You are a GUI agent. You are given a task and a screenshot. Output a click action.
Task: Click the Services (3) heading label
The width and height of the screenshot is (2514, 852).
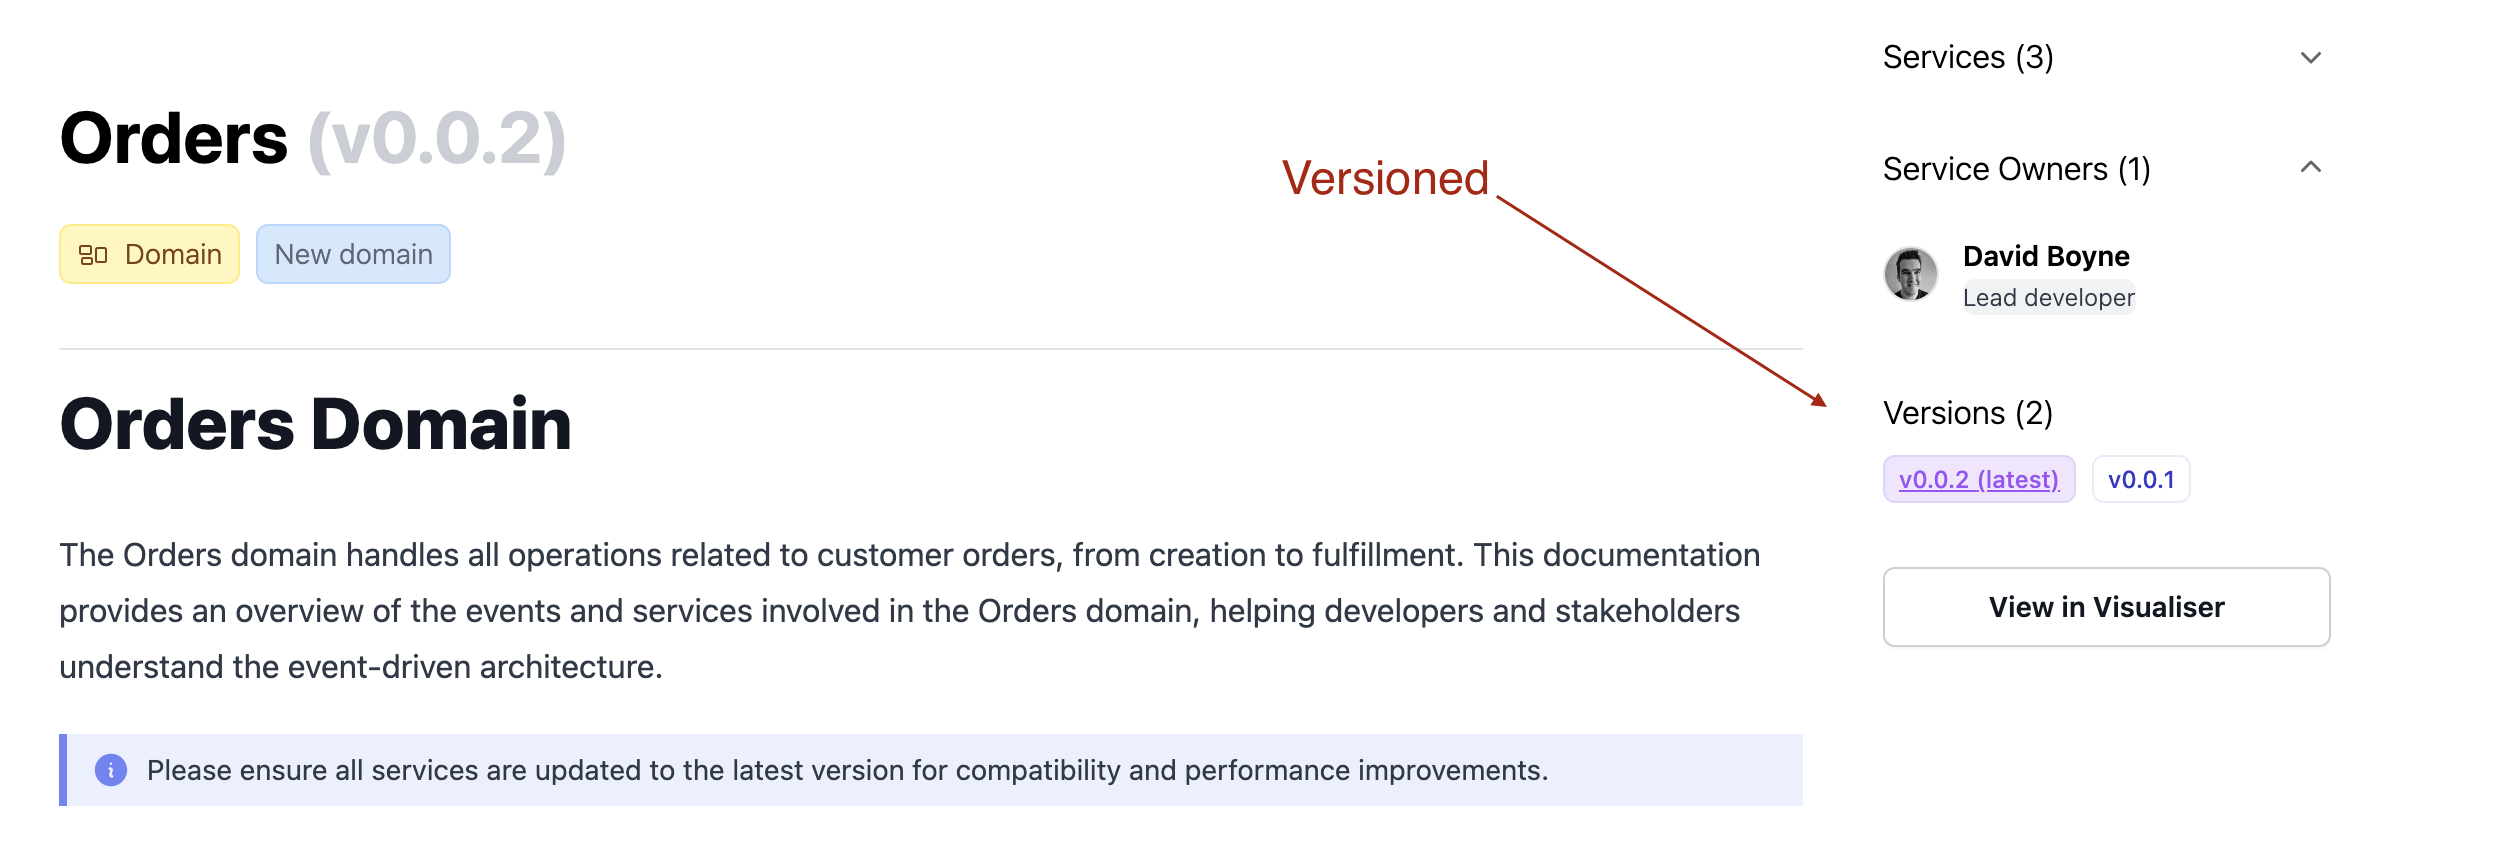1967,58
